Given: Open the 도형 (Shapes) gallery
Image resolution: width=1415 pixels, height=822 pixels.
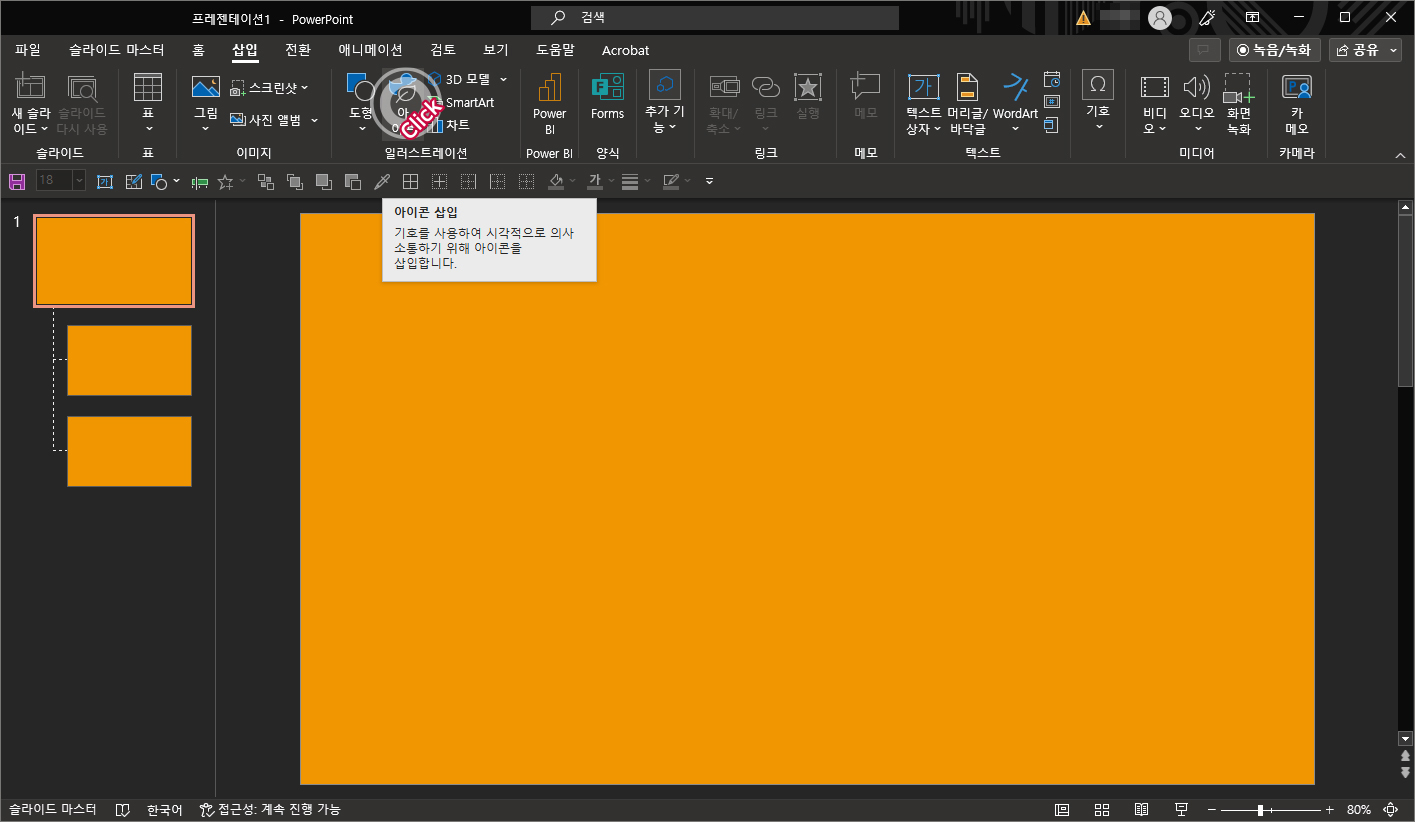Looking at the screenshot, I should pyautogui.click(x=361, y=104).
